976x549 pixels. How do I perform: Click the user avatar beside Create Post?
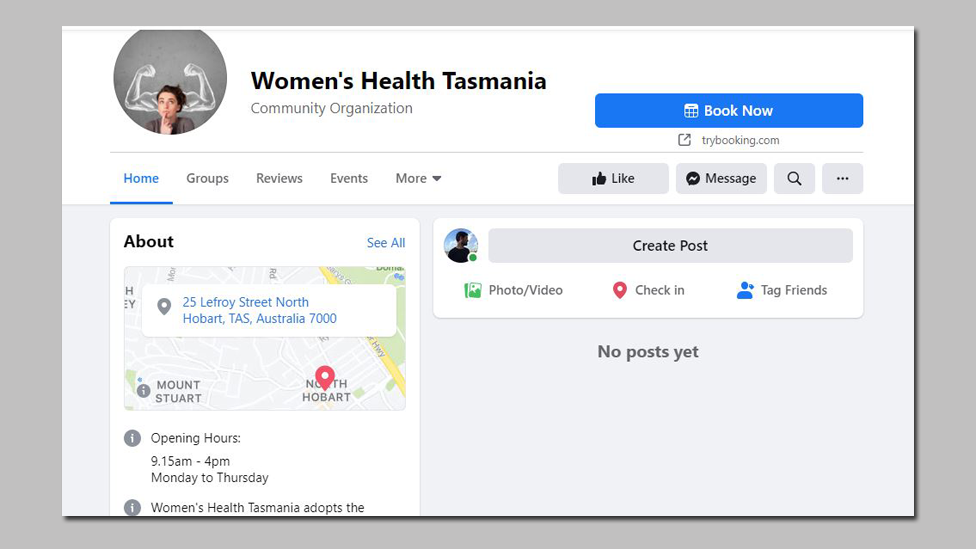click(x=461, y=245)
